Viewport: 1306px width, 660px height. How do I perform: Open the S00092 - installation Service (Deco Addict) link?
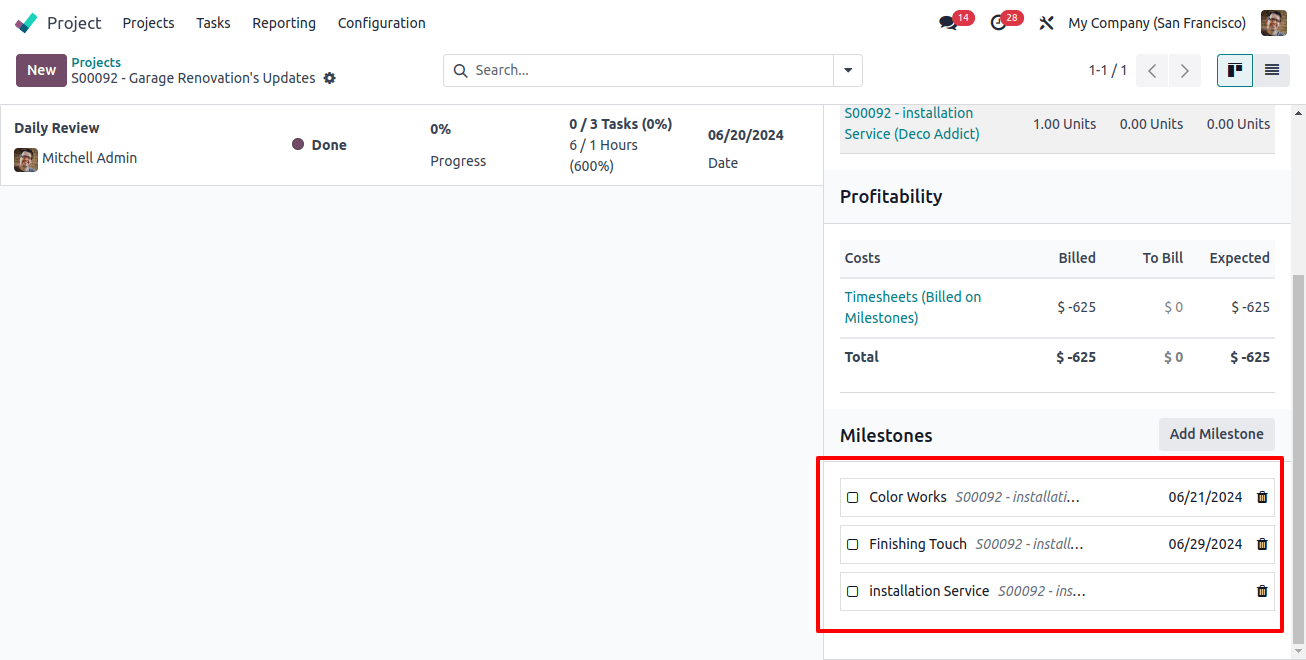pos(912,123)
